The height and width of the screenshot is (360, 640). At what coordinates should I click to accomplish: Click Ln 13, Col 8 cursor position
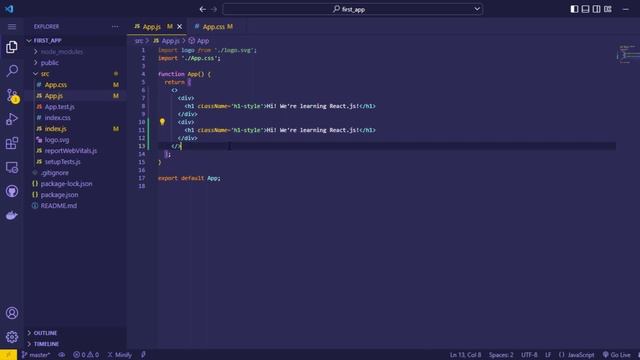tap(465, 355)
